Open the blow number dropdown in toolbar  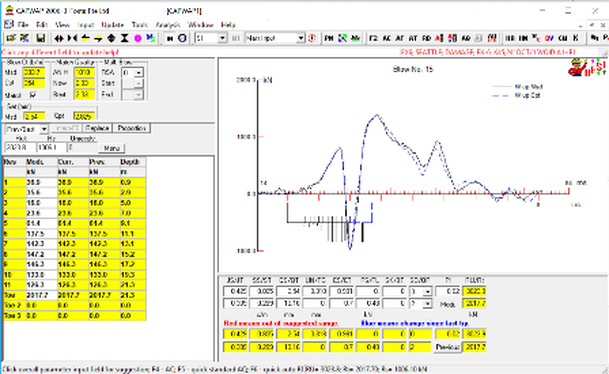[x=222, y=38]
